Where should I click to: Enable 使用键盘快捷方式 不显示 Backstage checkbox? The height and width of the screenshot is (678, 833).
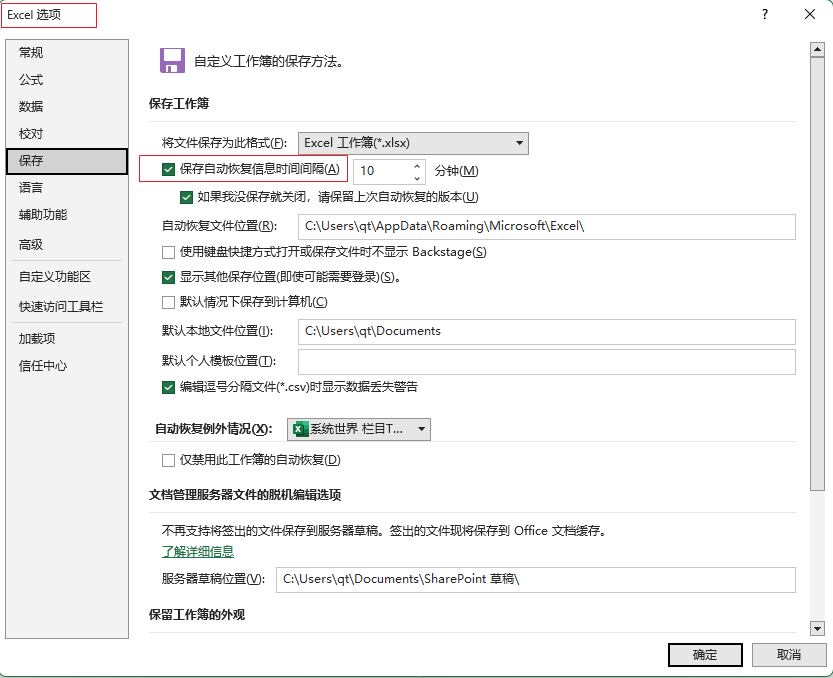pyautogui.click(x=168, y=252)
